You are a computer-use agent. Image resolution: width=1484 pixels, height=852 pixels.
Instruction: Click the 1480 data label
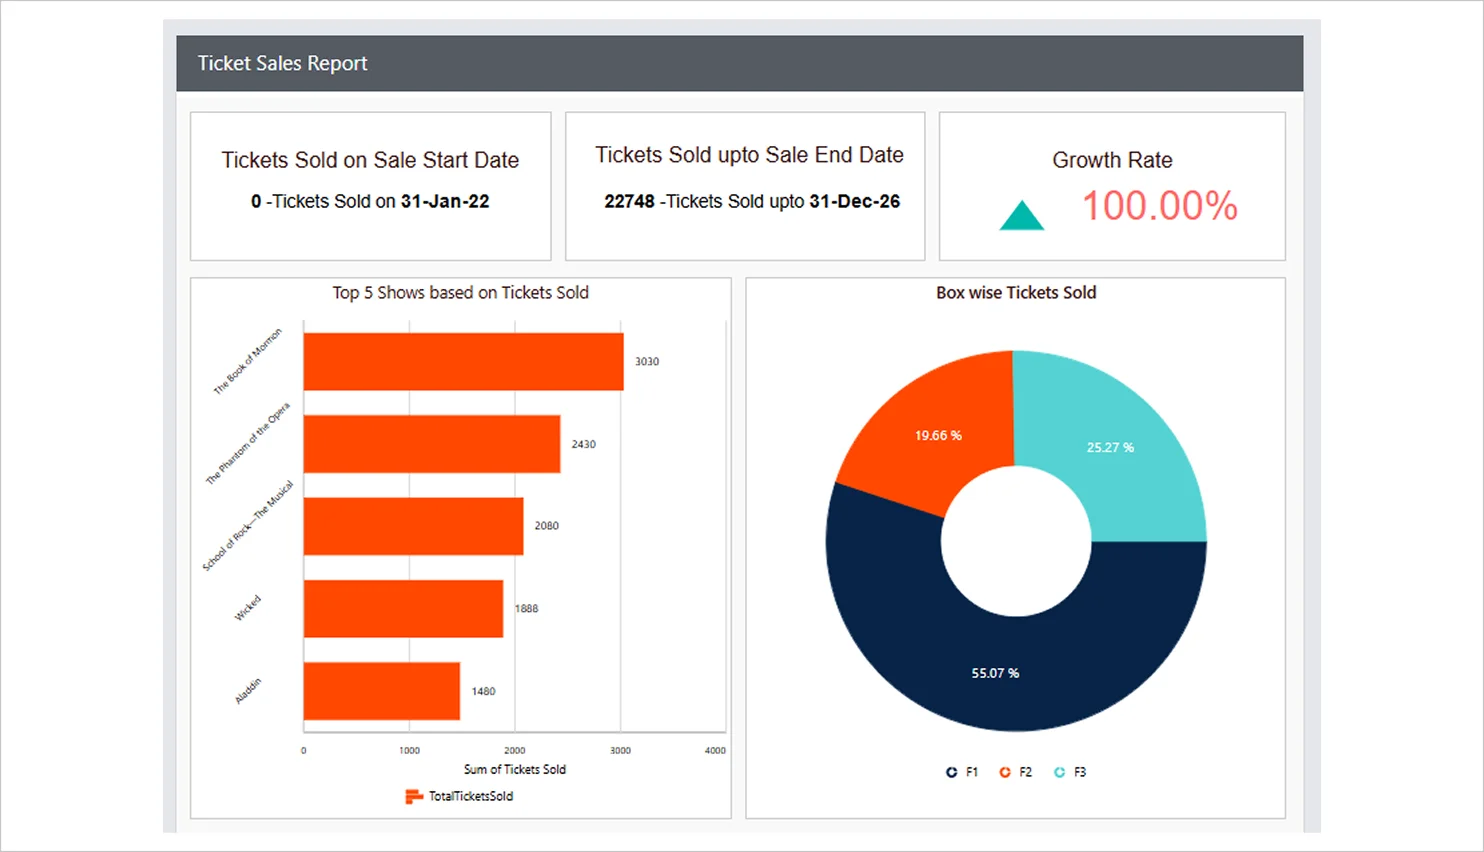[483, 691]
